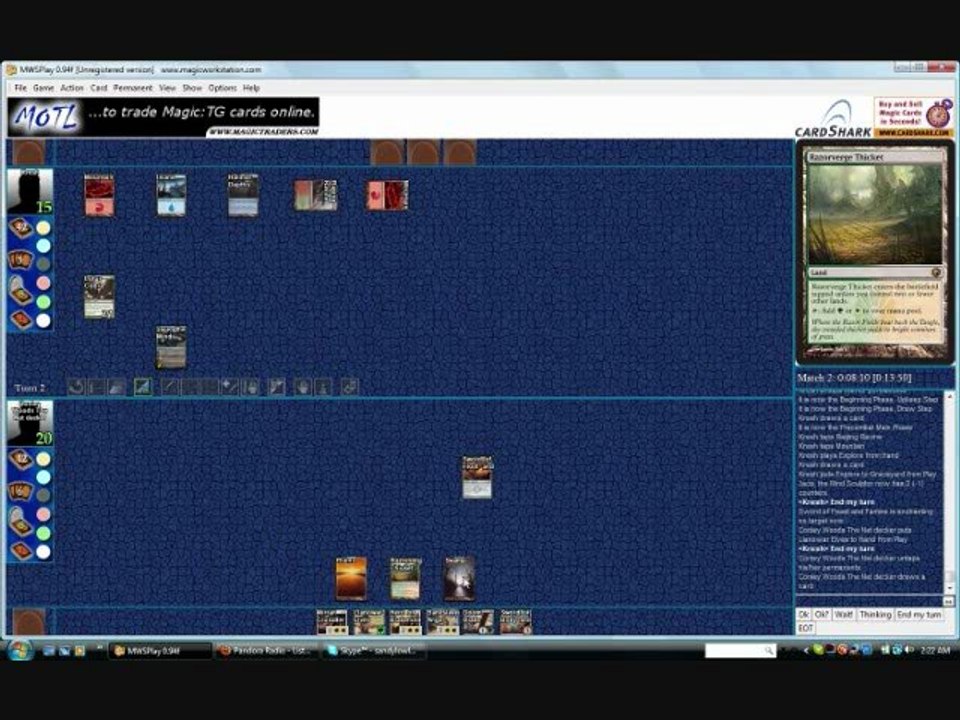Viewport: 960px width, 720px height.
Task: Click the MOTL Magic Traders banner
Action: click(x=163, y=117)
